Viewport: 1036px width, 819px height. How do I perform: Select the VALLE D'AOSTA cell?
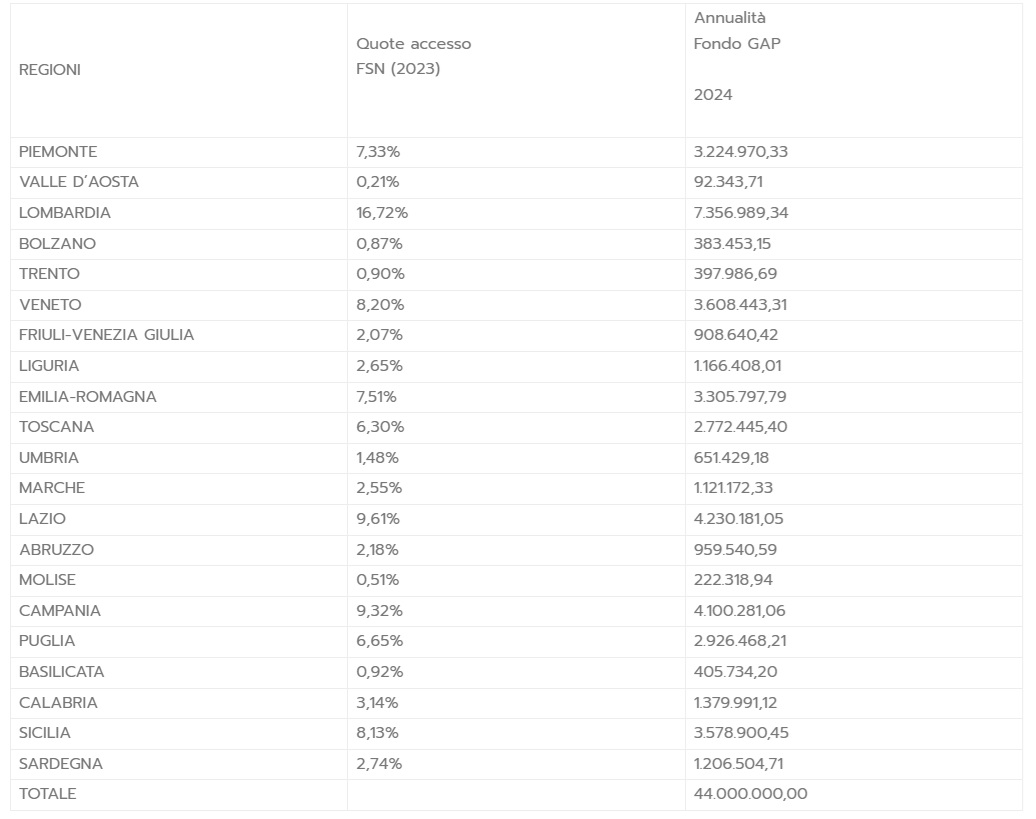[x=79, y=182]
